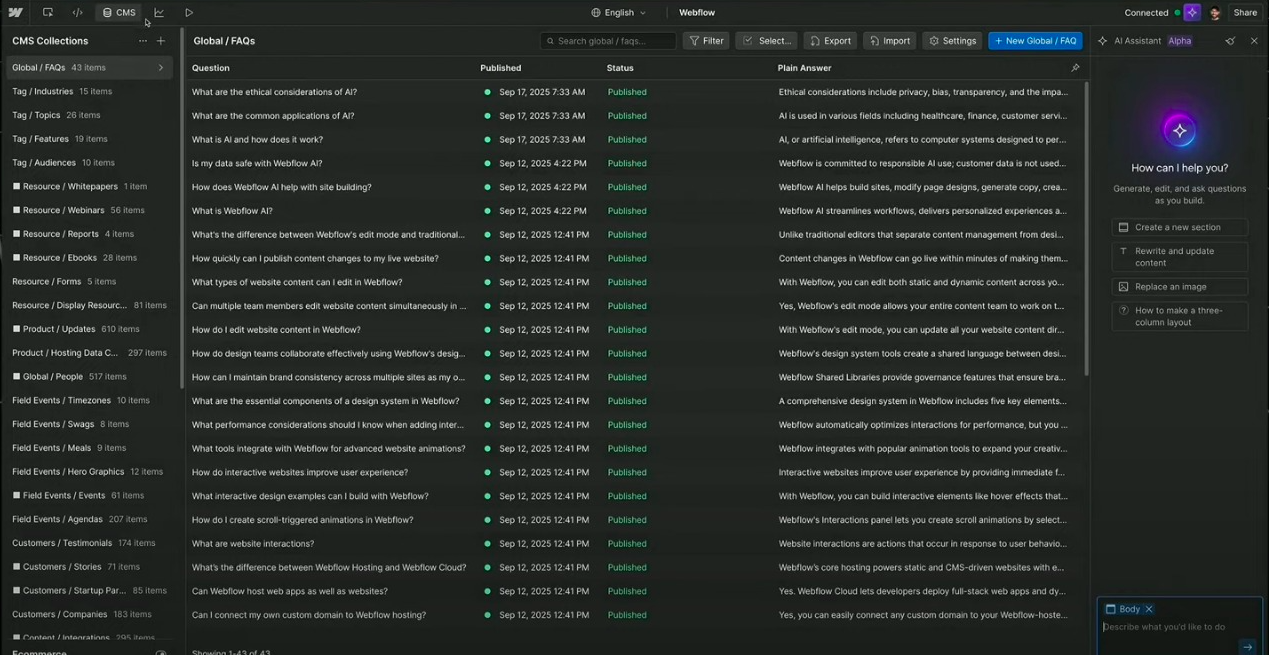Open Tag / Features collection
Screen dimensions: 1269x655
(89, 139)
